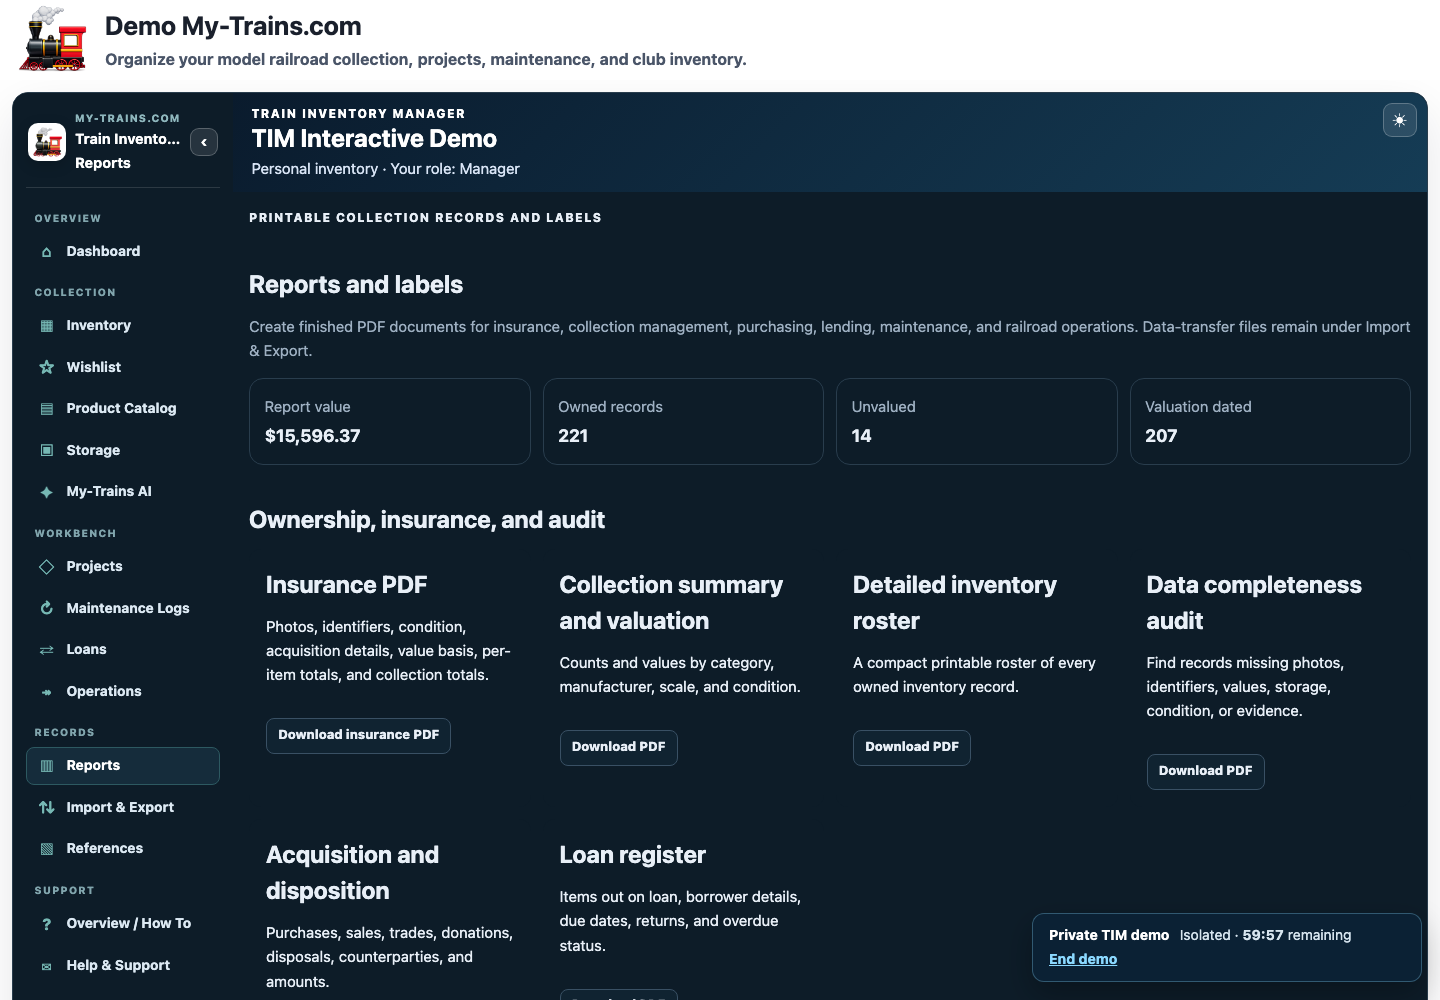Open Maintenance Logs
The width and height of the screenshot is (1440, 1000).
click(123, 608)
